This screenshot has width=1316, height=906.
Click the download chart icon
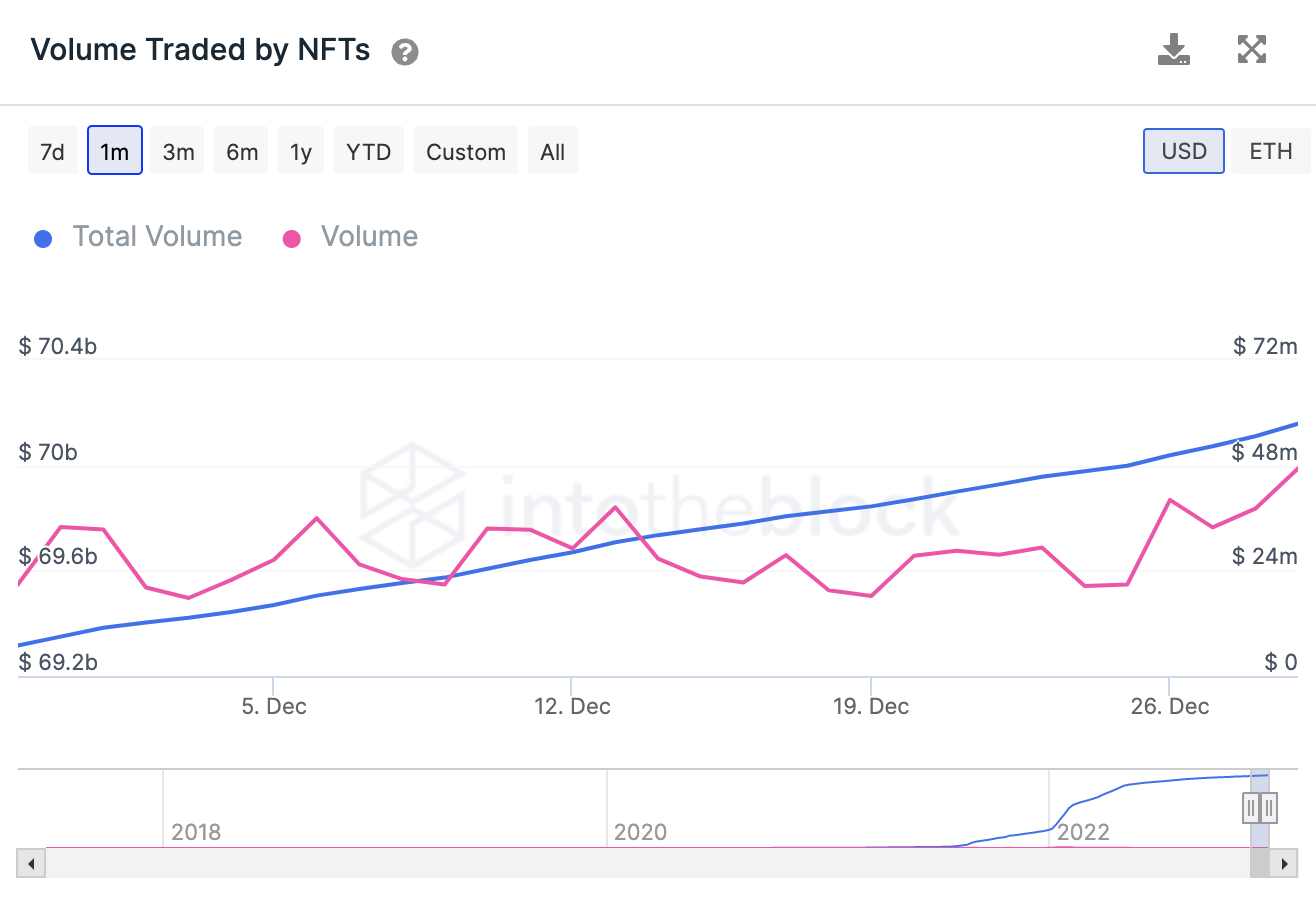[x=1174, y=48]
